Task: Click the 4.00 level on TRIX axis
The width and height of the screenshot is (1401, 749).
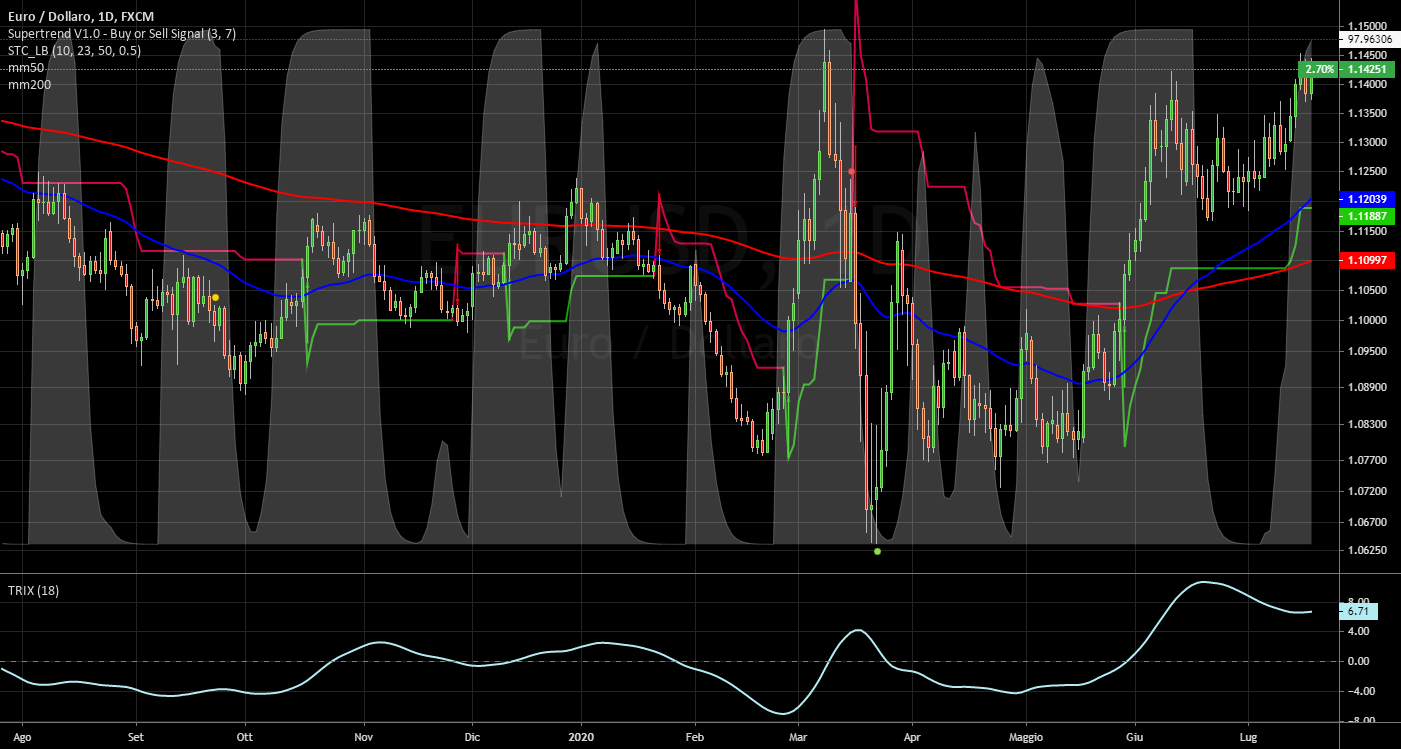Action: click(x=1358, y=632)
